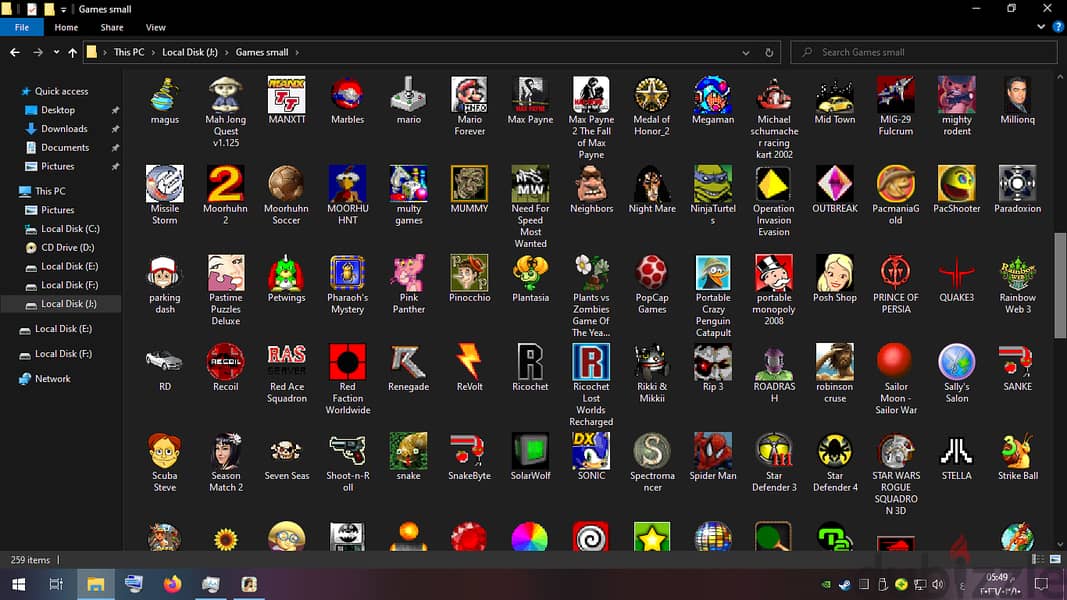Open the SONIC game icon
Viewport: 1067px width, 600px height.
coord(591,451)
